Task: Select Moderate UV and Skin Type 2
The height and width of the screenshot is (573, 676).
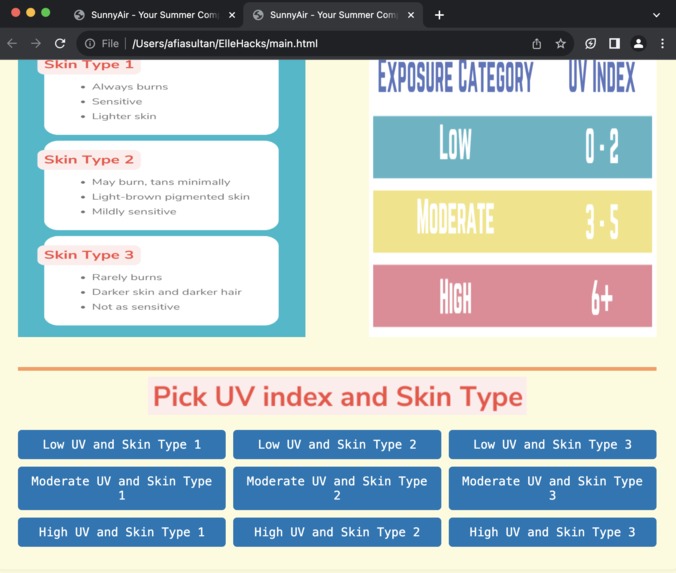Action: [337, 488]
